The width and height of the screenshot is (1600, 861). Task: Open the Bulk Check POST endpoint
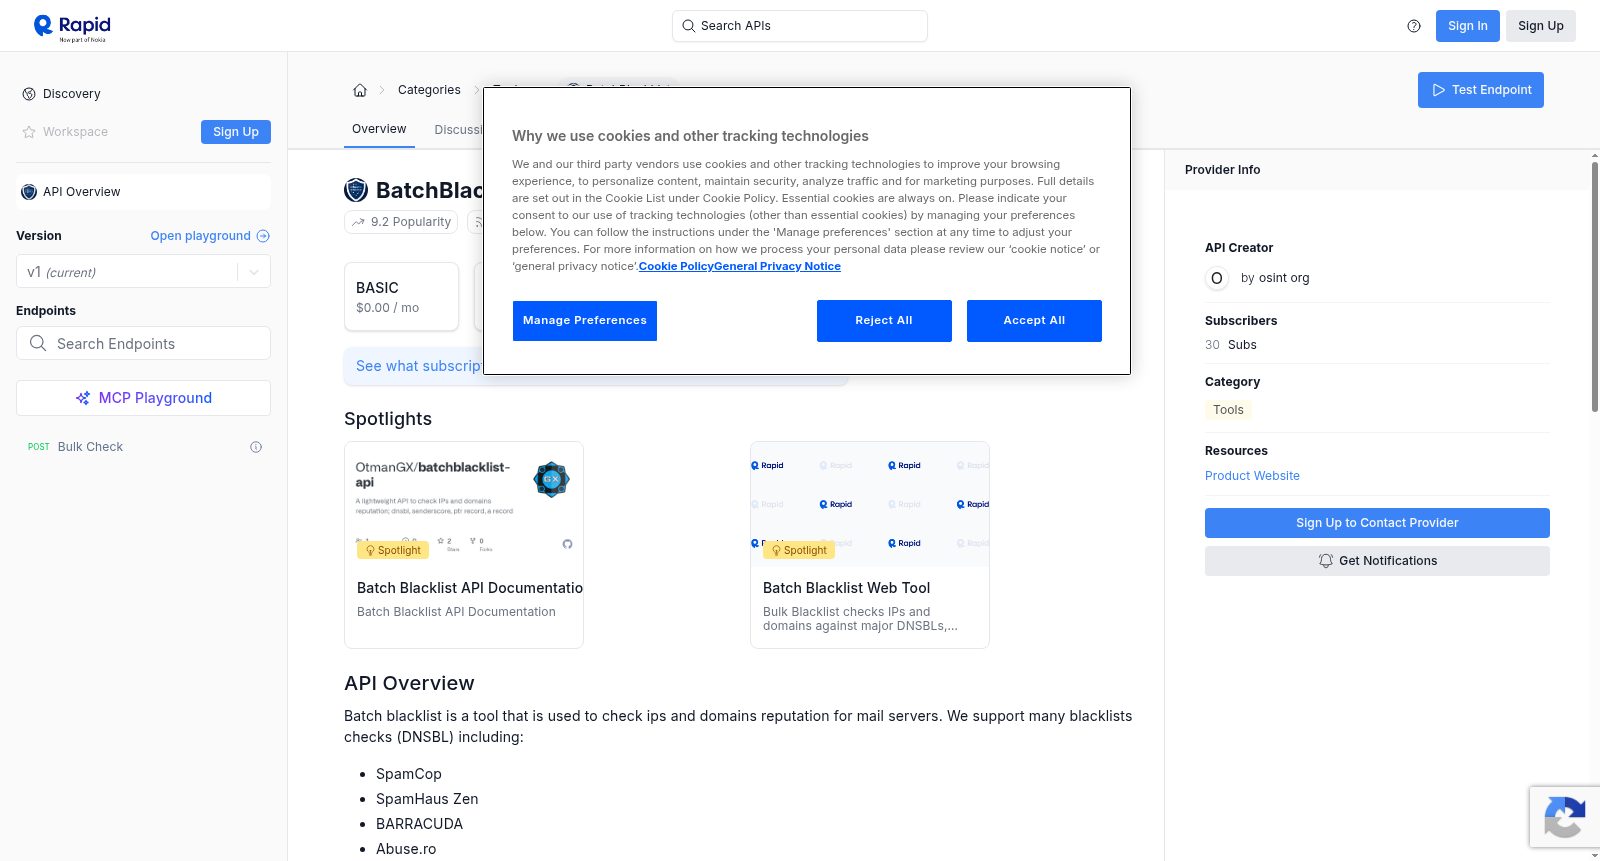pos(143,447)
